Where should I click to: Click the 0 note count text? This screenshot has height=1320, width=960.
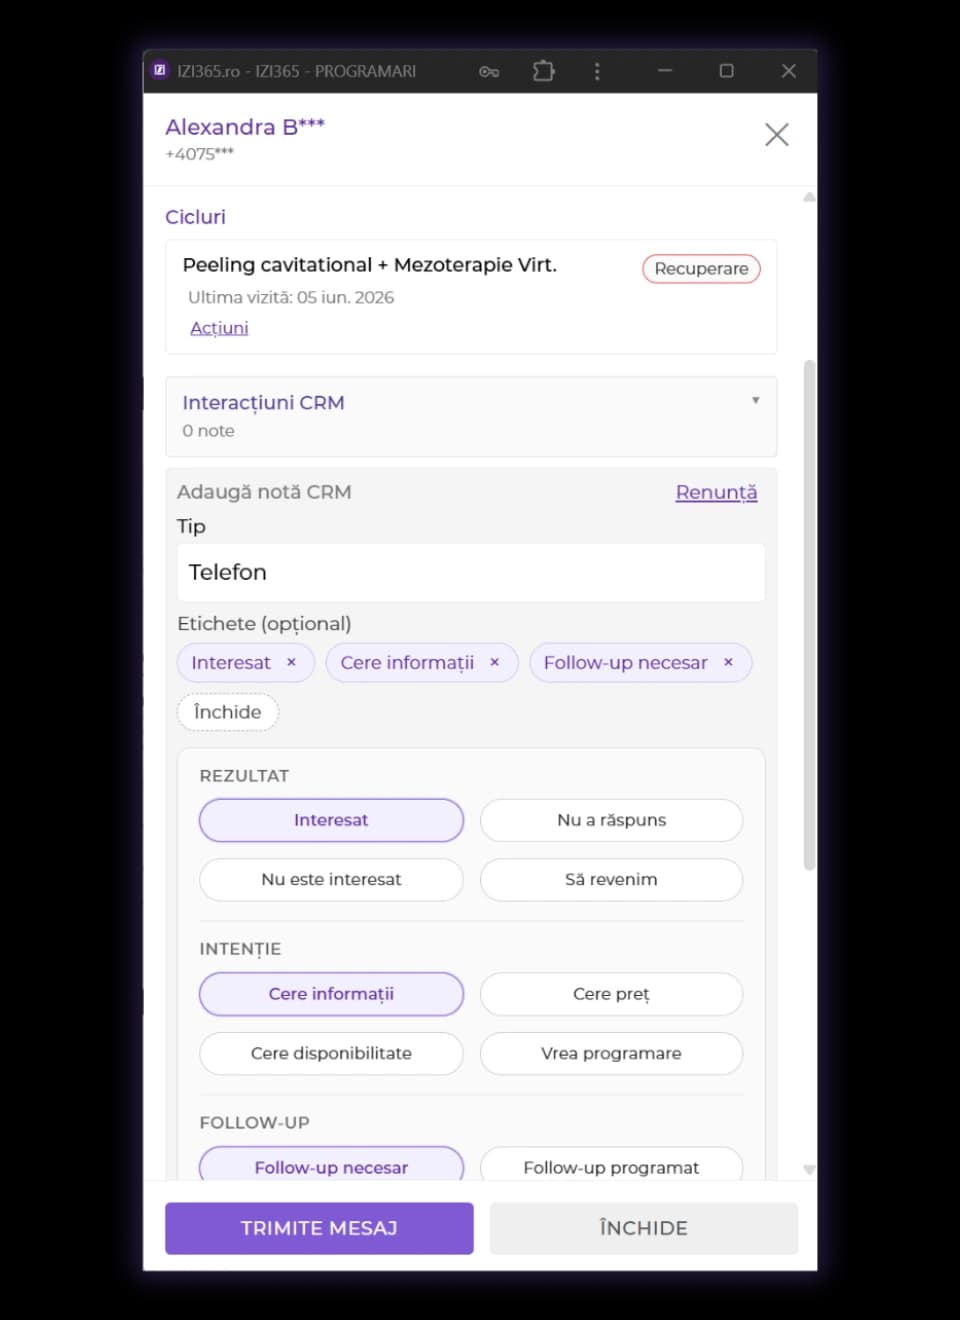click(x=208, y=431)
